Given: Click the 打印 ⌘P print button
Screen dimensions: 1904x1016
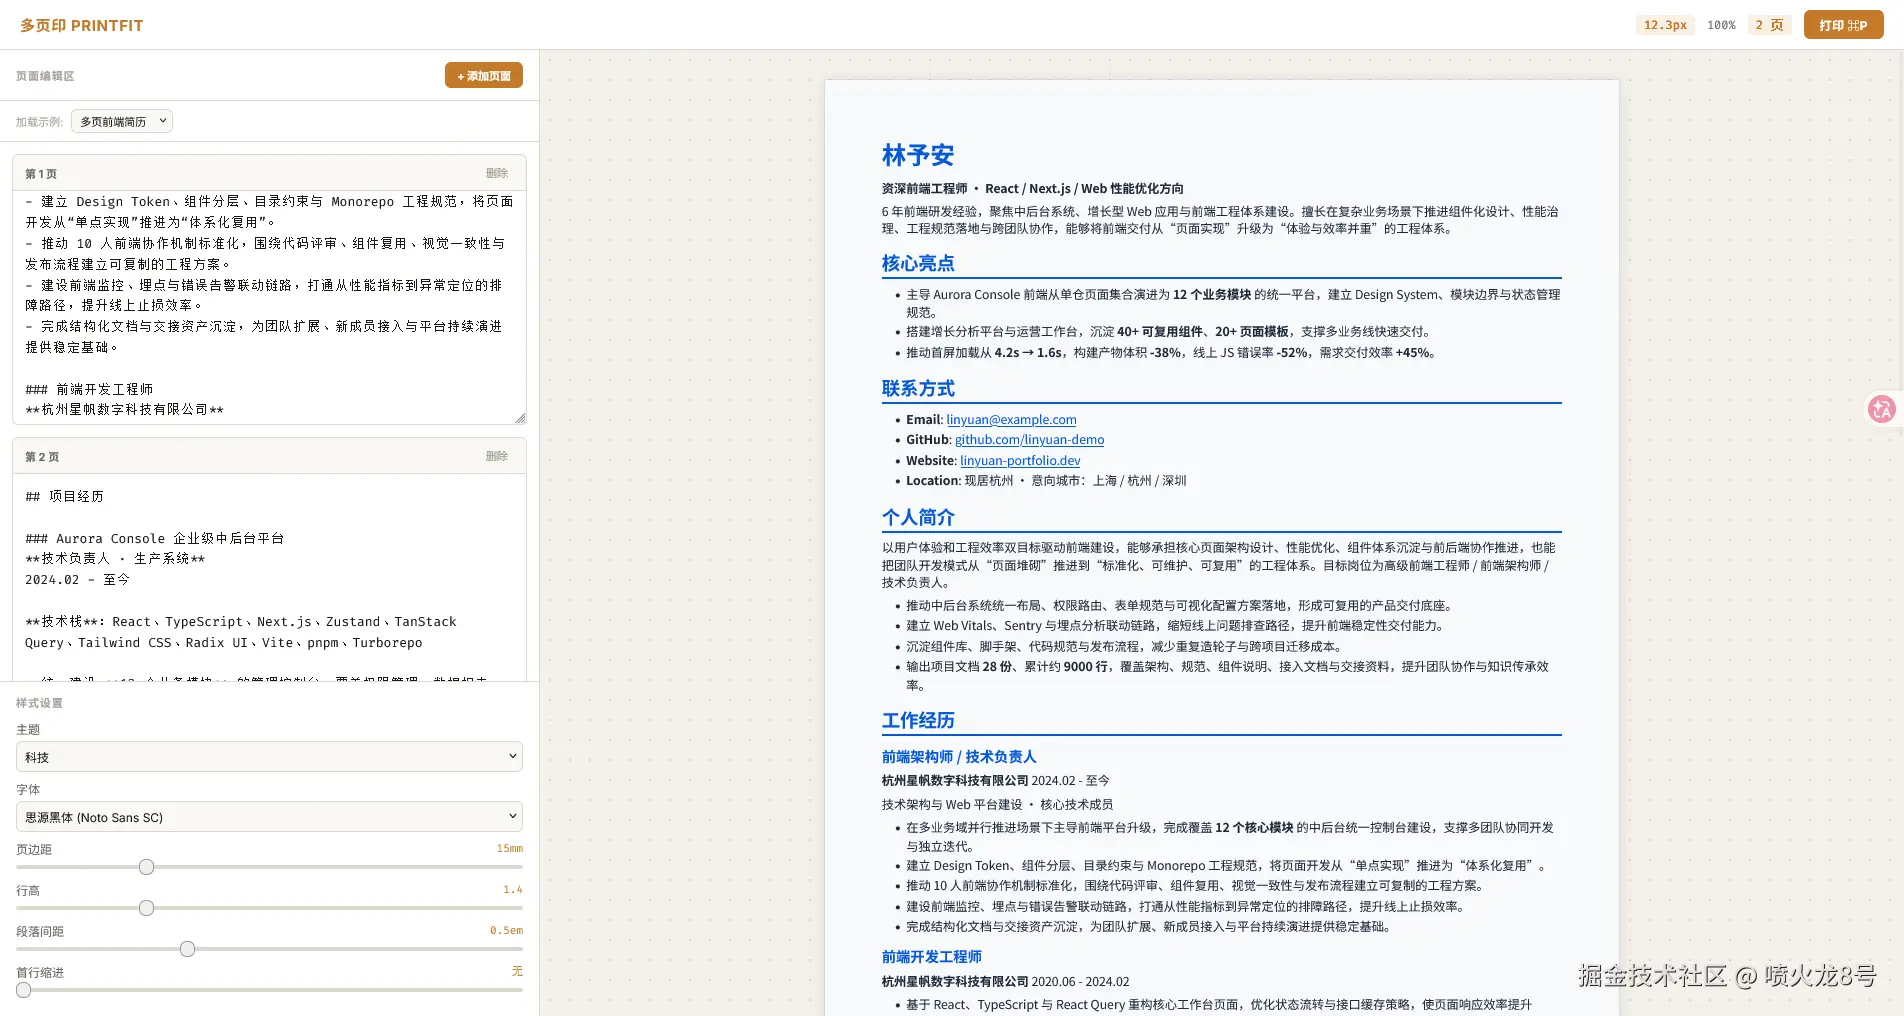Looking at the screenshot, I should [1843, 24].
